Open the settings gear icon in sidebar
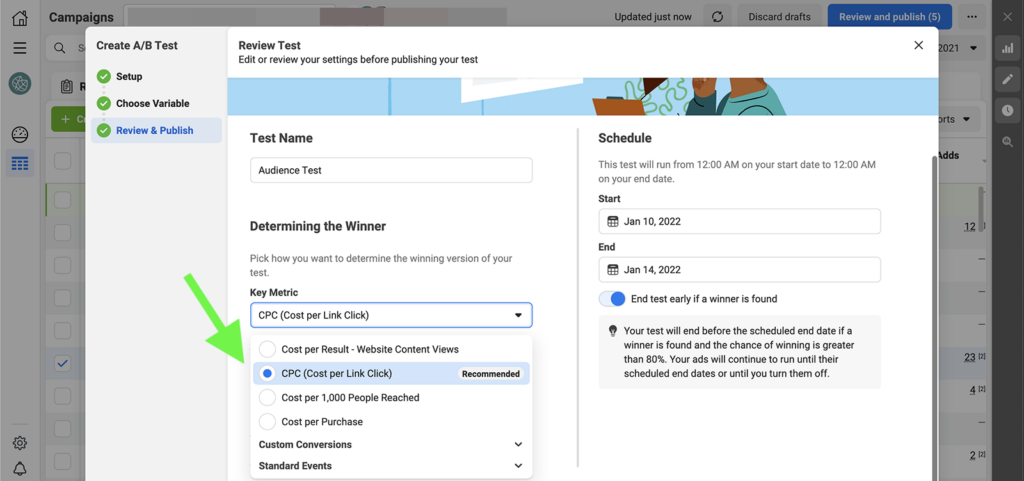The width and height of the screenshot is (1024, 481). click(x=19, y=443)
